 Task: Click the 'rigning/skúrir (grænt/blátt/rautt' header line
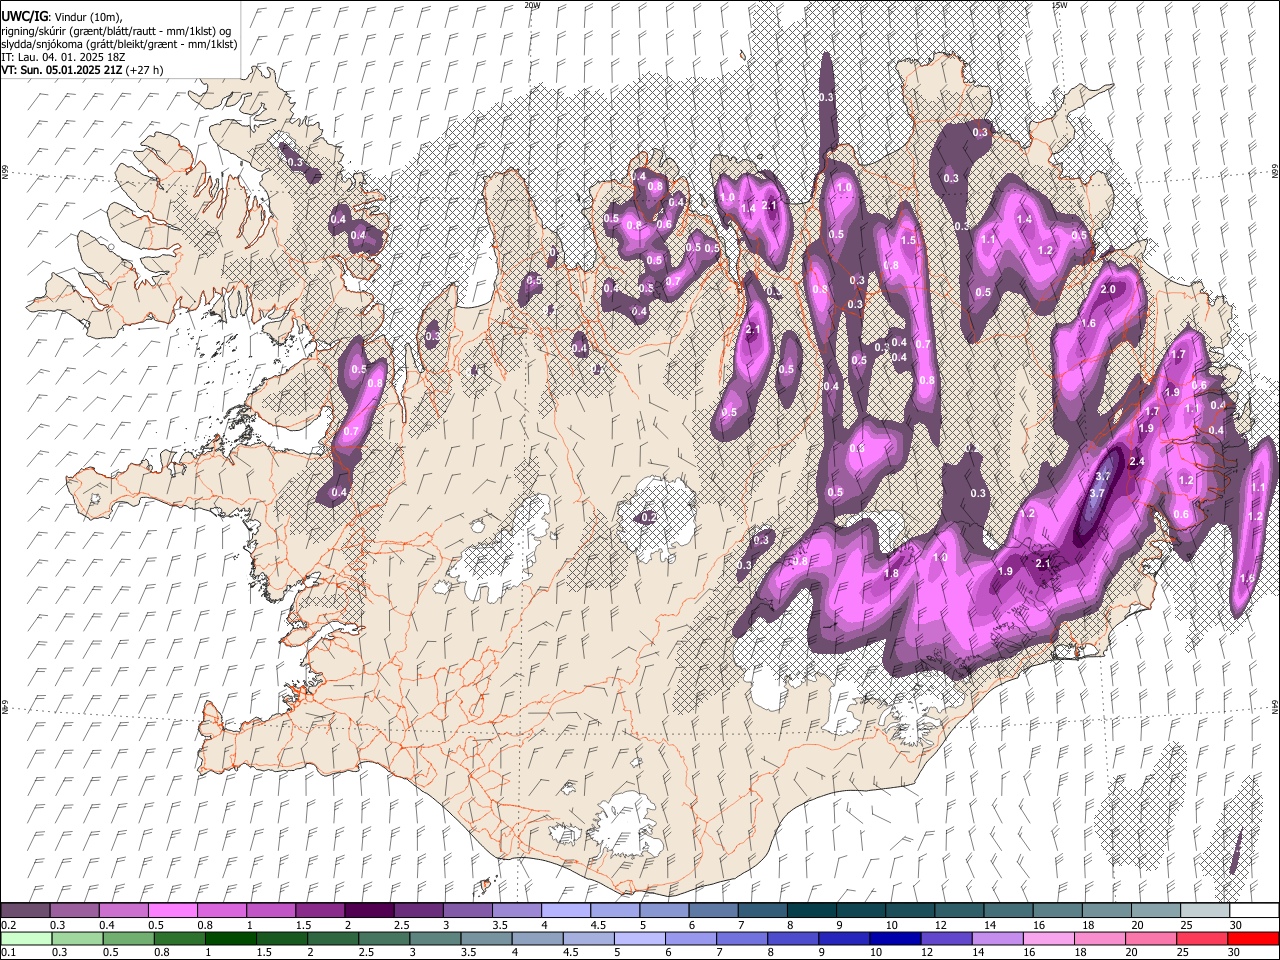[116, 30]
